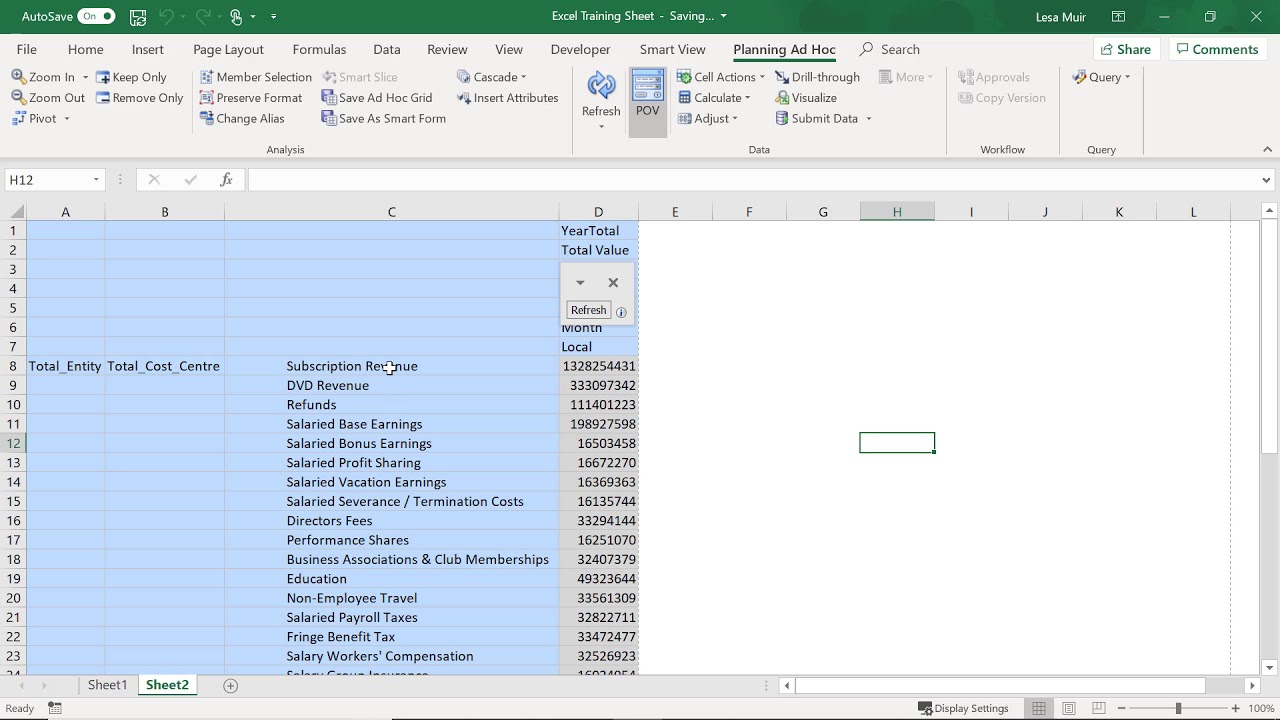Open the floating POV toolbar dropdown arrow
Screen dimensions: 1280x720
click(580, 283)
